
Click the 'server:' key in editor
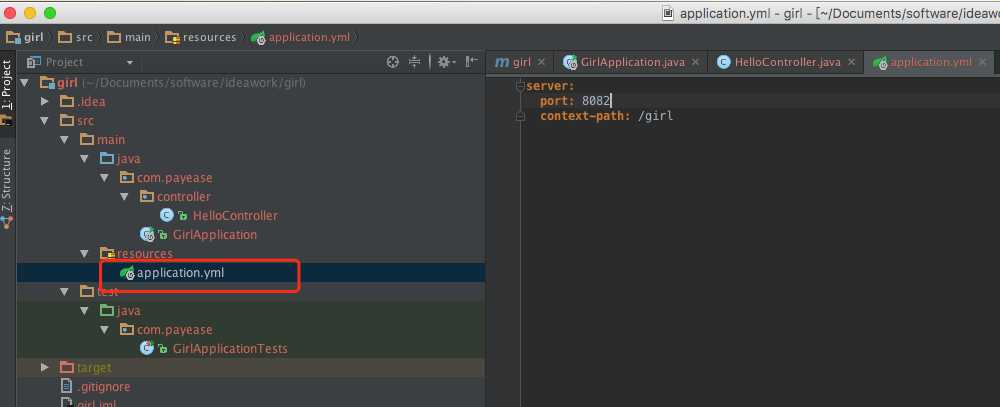click(x=551, y=85)
